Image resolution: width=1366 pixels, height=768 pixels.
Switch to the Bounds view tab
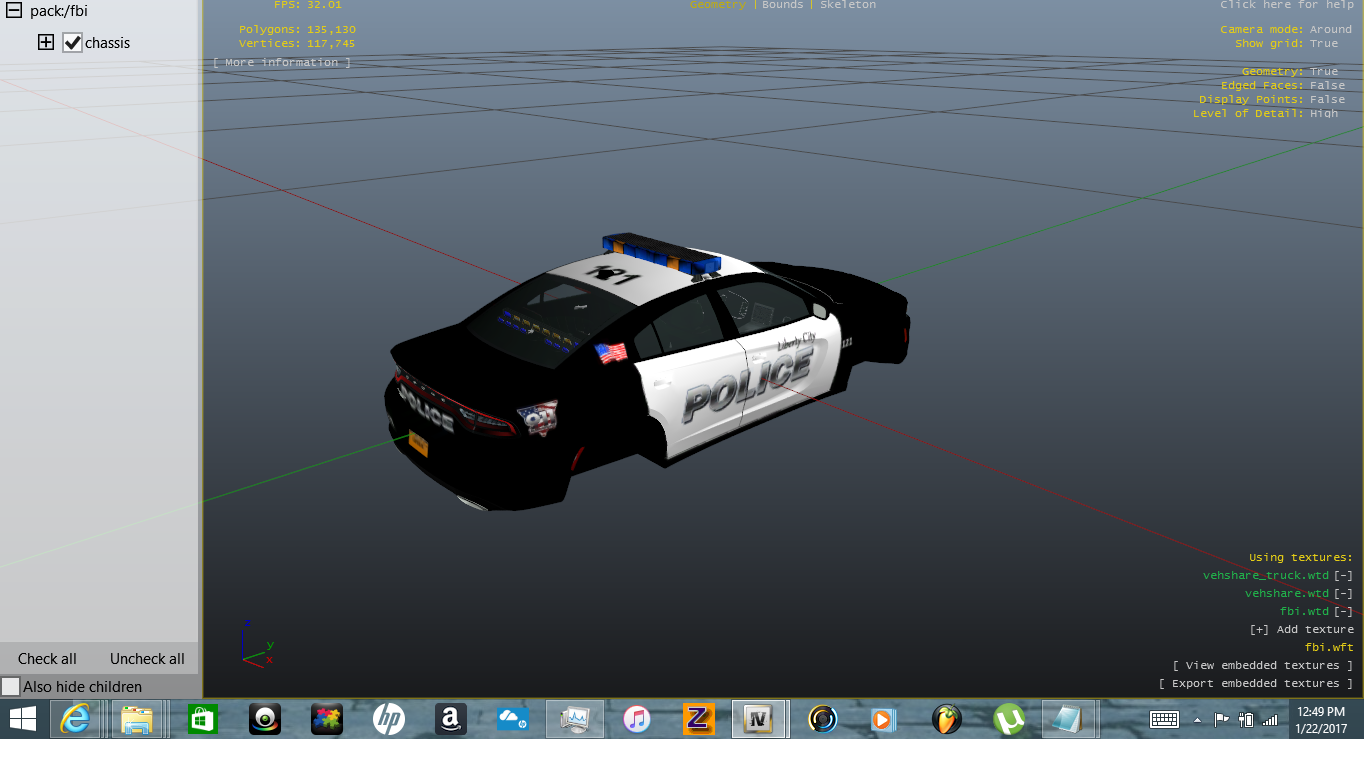(782, 5)
